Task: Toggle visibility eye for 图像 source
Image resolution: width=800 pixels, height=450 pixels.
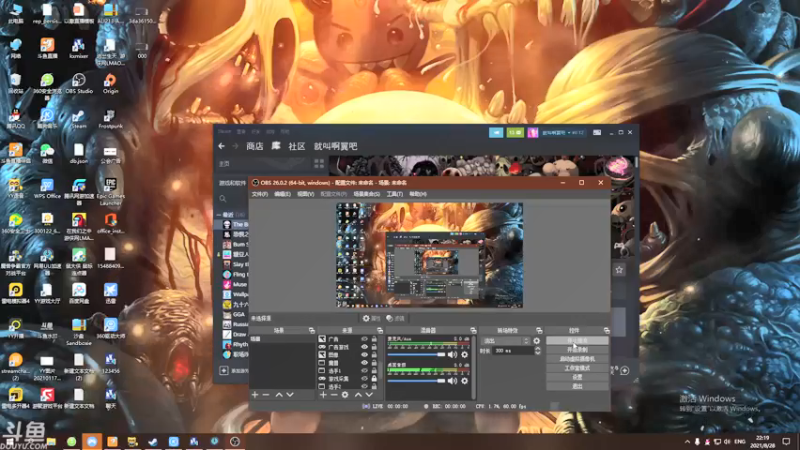Action: 364,355
